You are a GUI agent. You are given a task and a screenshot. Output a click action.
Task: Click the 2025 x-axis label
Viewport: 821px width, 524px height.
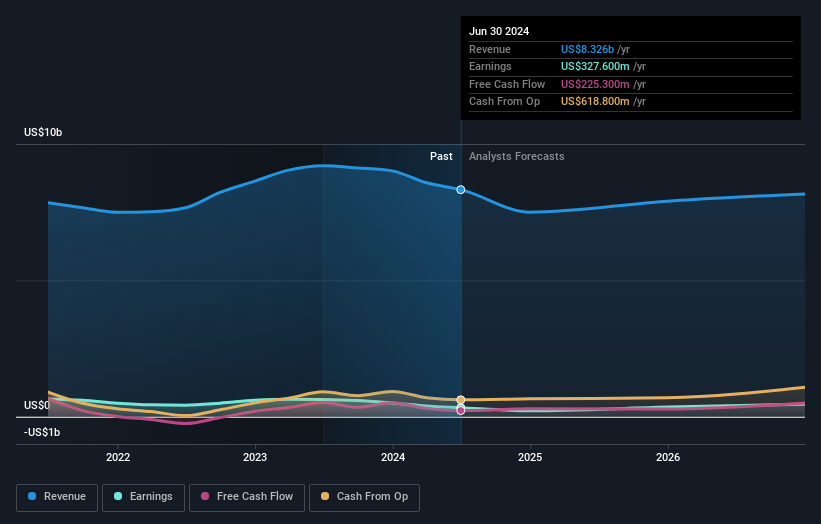[530, 457]
